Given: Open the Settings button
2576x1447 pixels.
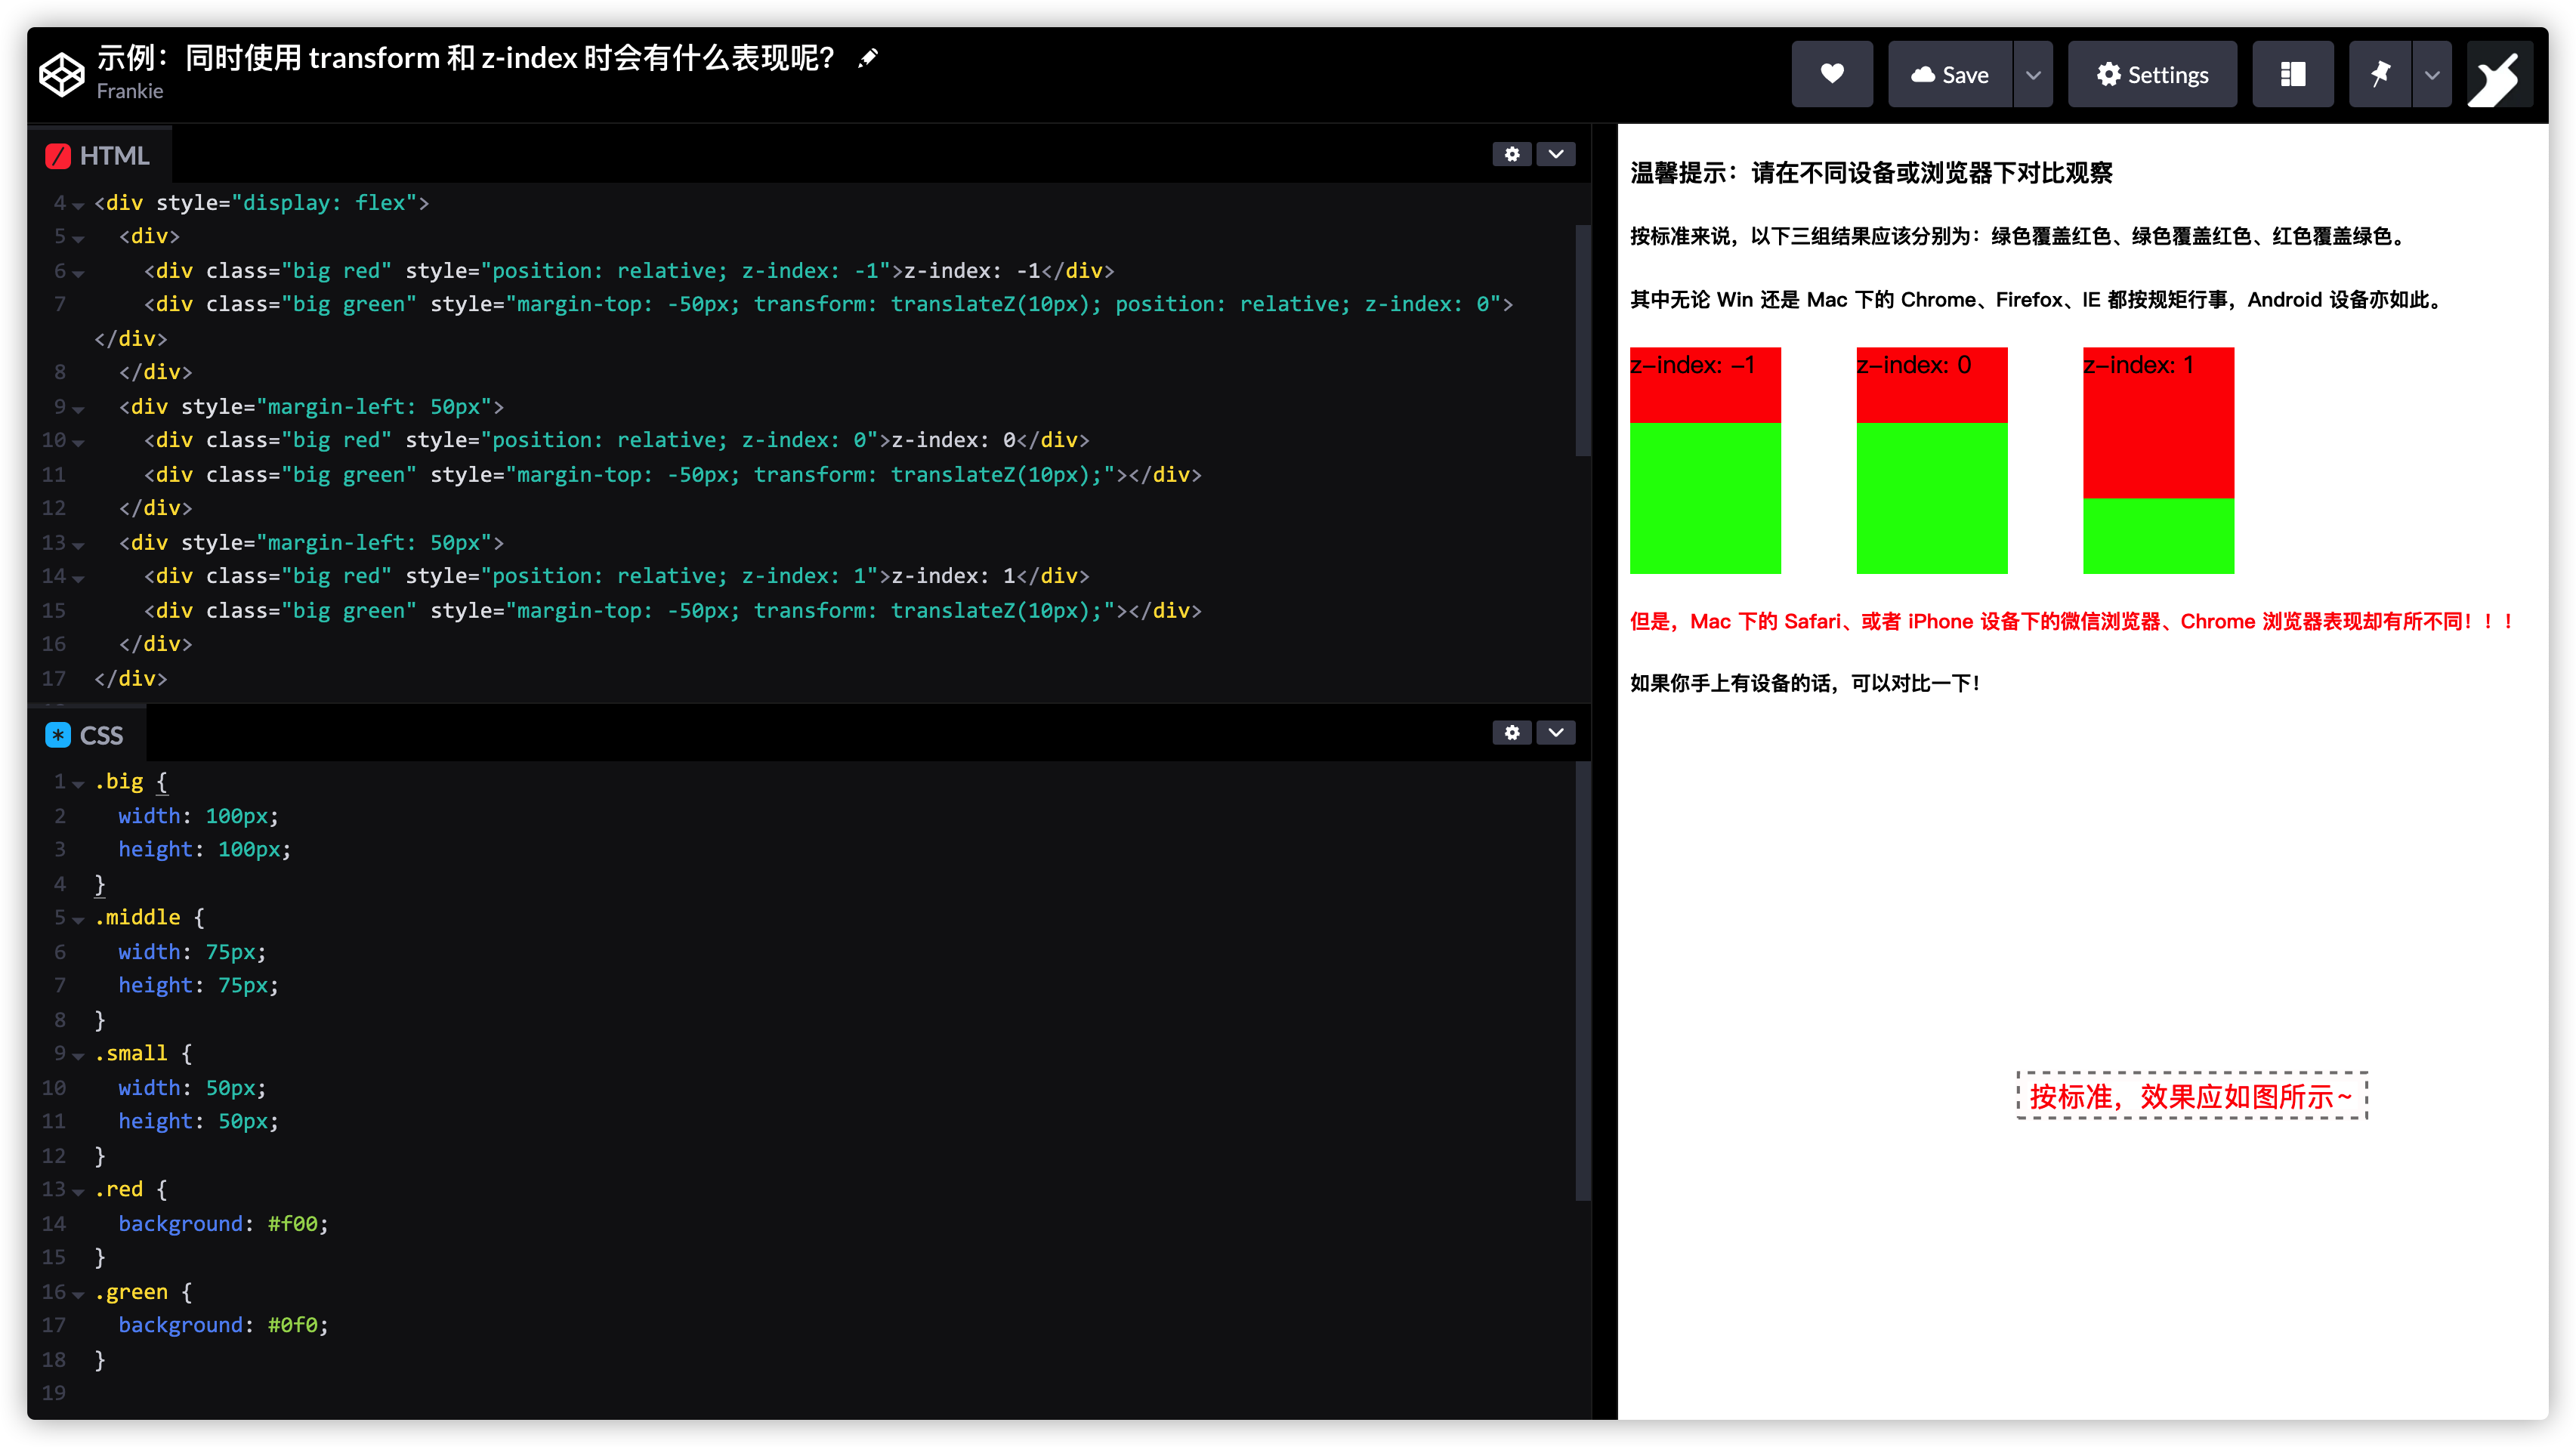Looking at the screenshot, I should tap(2152, 74).
